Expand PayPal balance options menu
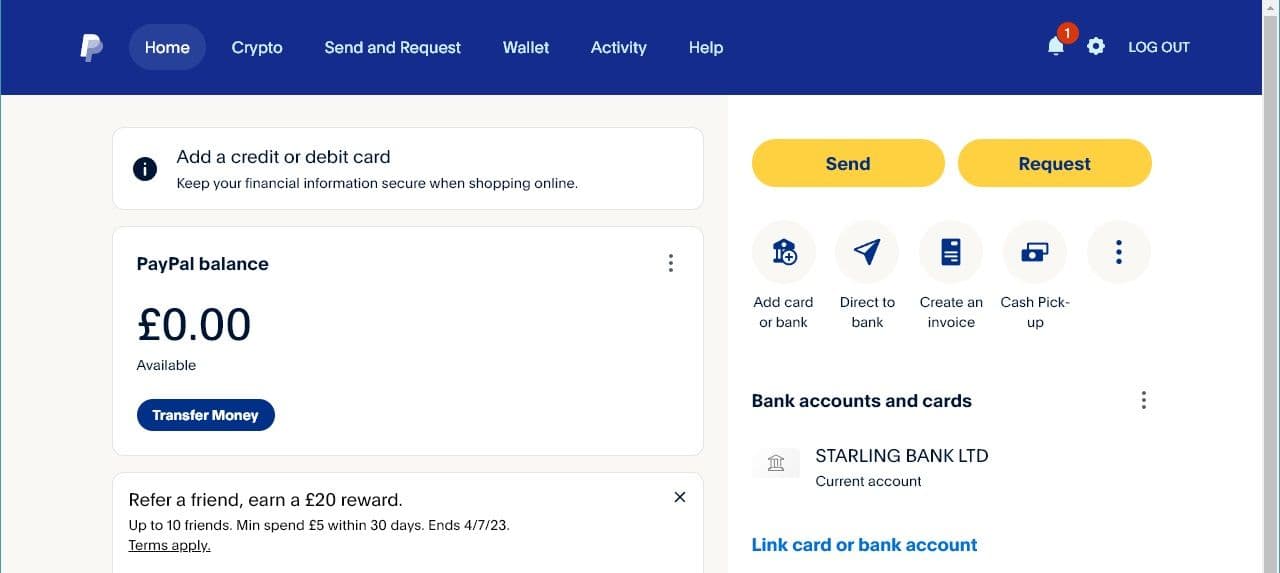Image resolution: width=1280 pixels, height=573 pixels. click(670, 263)
